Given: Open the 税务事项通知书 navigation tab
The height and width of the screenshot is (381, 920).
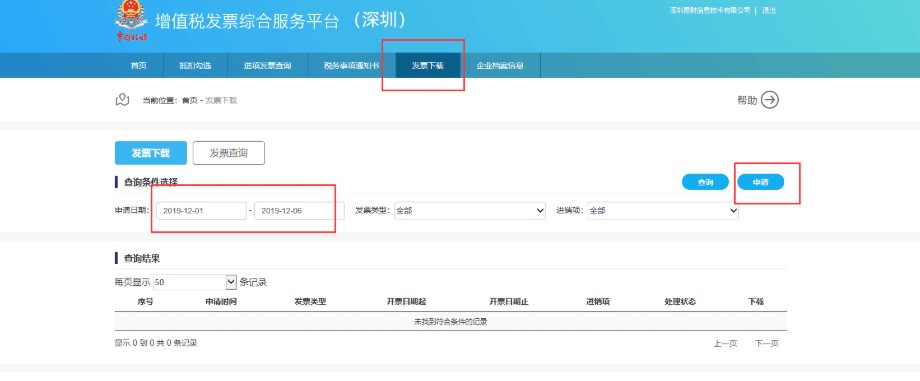Looking at the screenshot, I should click(x=351, y=66).
